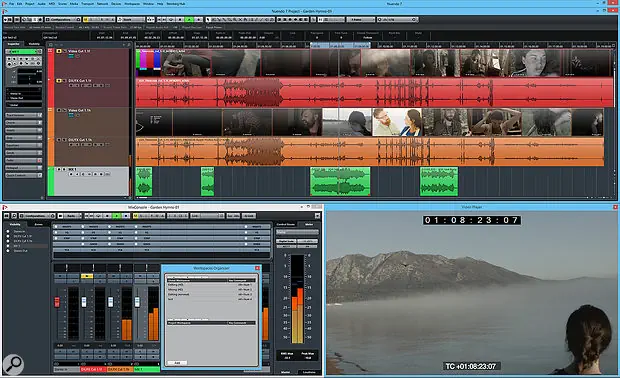The height and width of the screenshot is (378, 620).
Task: Record-enable the MX 1 track
Action: pos(71,174)
